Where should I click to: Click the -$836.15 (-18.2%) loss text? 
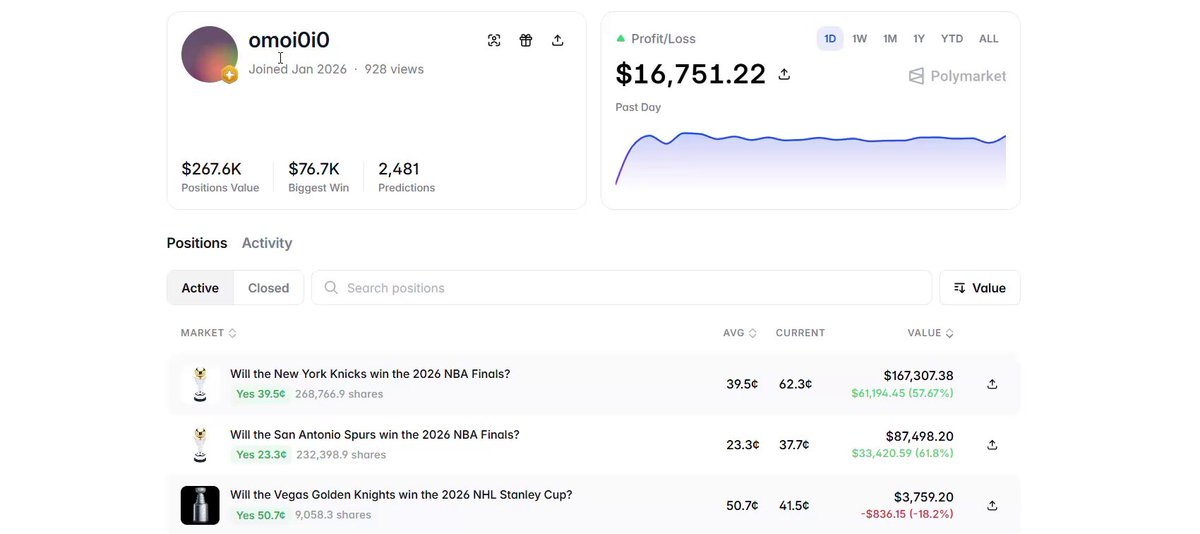(x=907, y=514)
